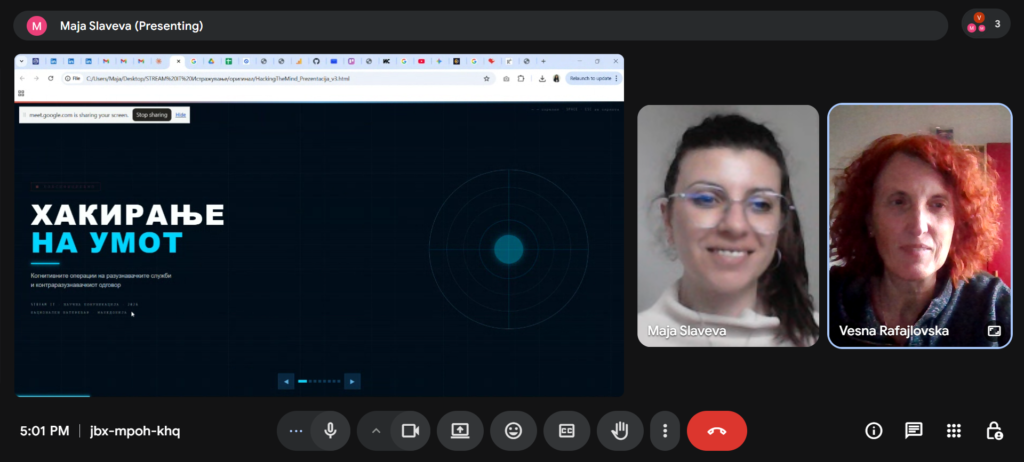Image resolution: width=1024 pixels, height=462 pixels.
Task: Toggle closed captions with the CC button
Action: pyautogui.click(x=566, y=431)
